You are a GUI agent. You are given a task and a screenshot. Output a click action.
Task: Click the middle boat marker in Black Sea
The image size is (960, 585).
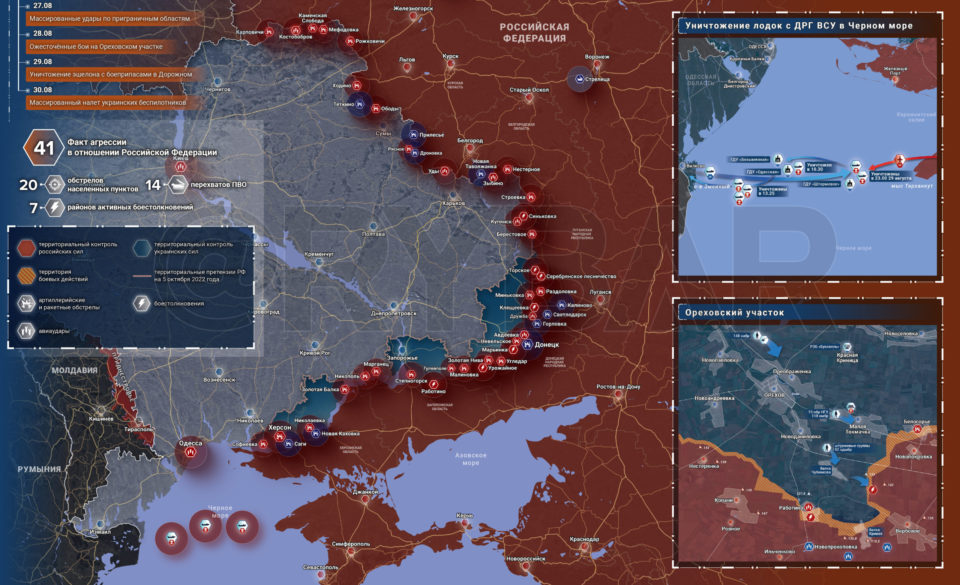tap(205, 526)
